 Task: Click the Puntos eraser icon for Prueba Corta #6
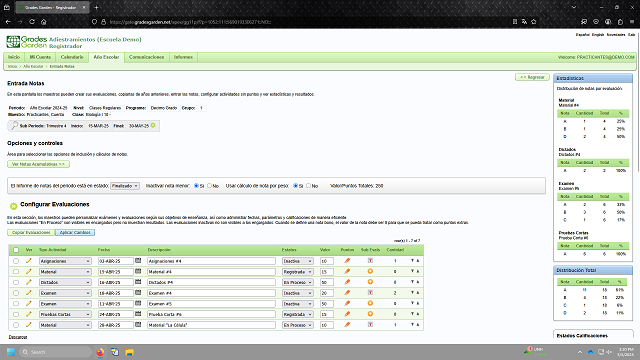point(347,314)
